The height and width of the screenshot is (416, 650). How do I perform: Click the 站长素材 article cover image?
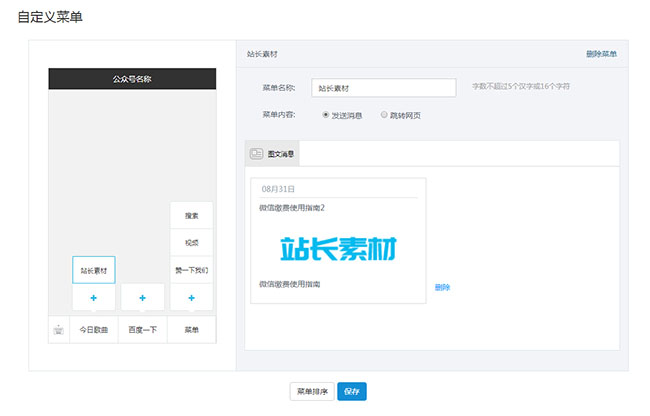[x=338, y=246]
